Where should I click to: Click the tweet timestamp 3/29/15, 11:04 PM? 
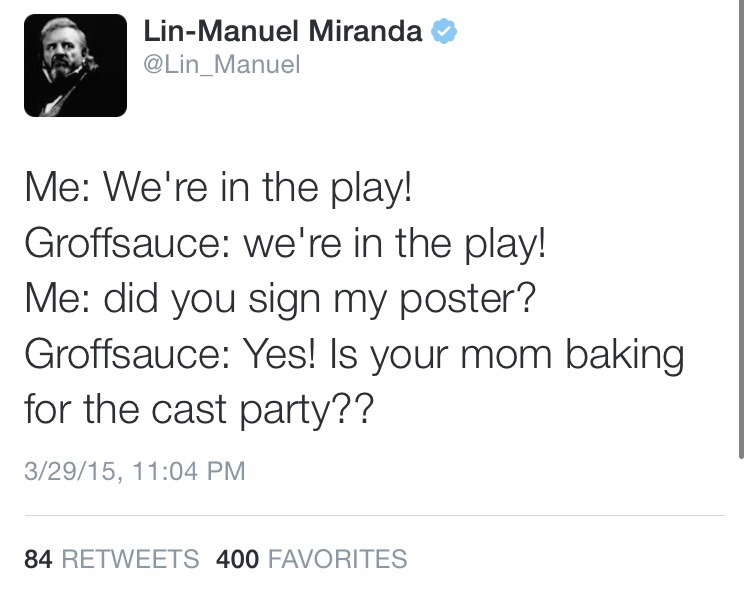click(x=134, y=470)
